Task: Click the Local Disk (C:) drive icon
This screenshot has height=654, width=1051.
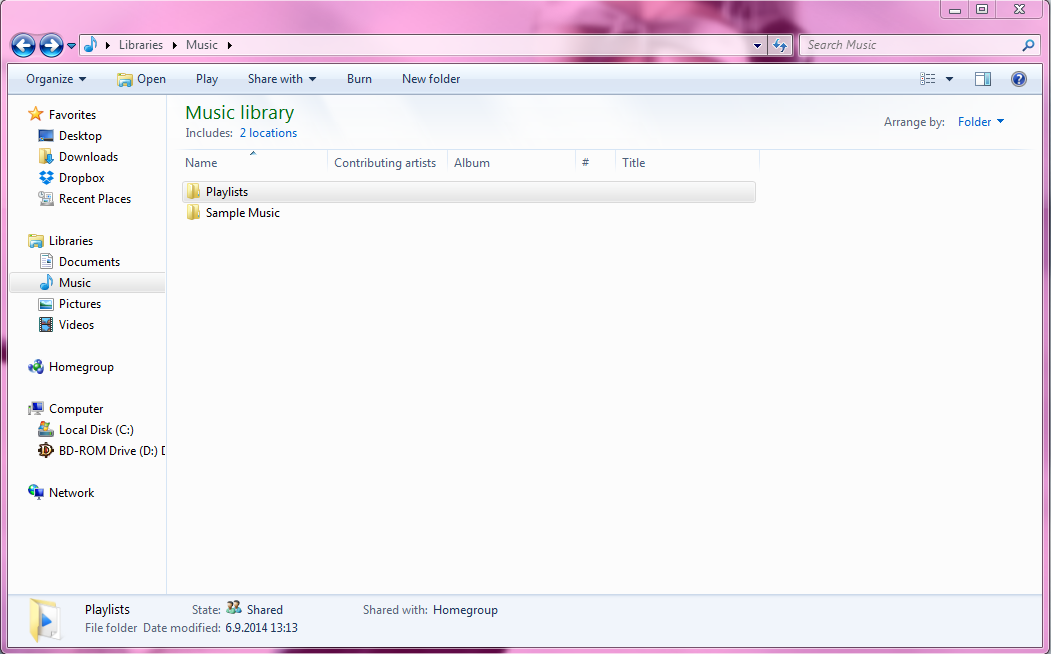Action: [x=46, y=430]
